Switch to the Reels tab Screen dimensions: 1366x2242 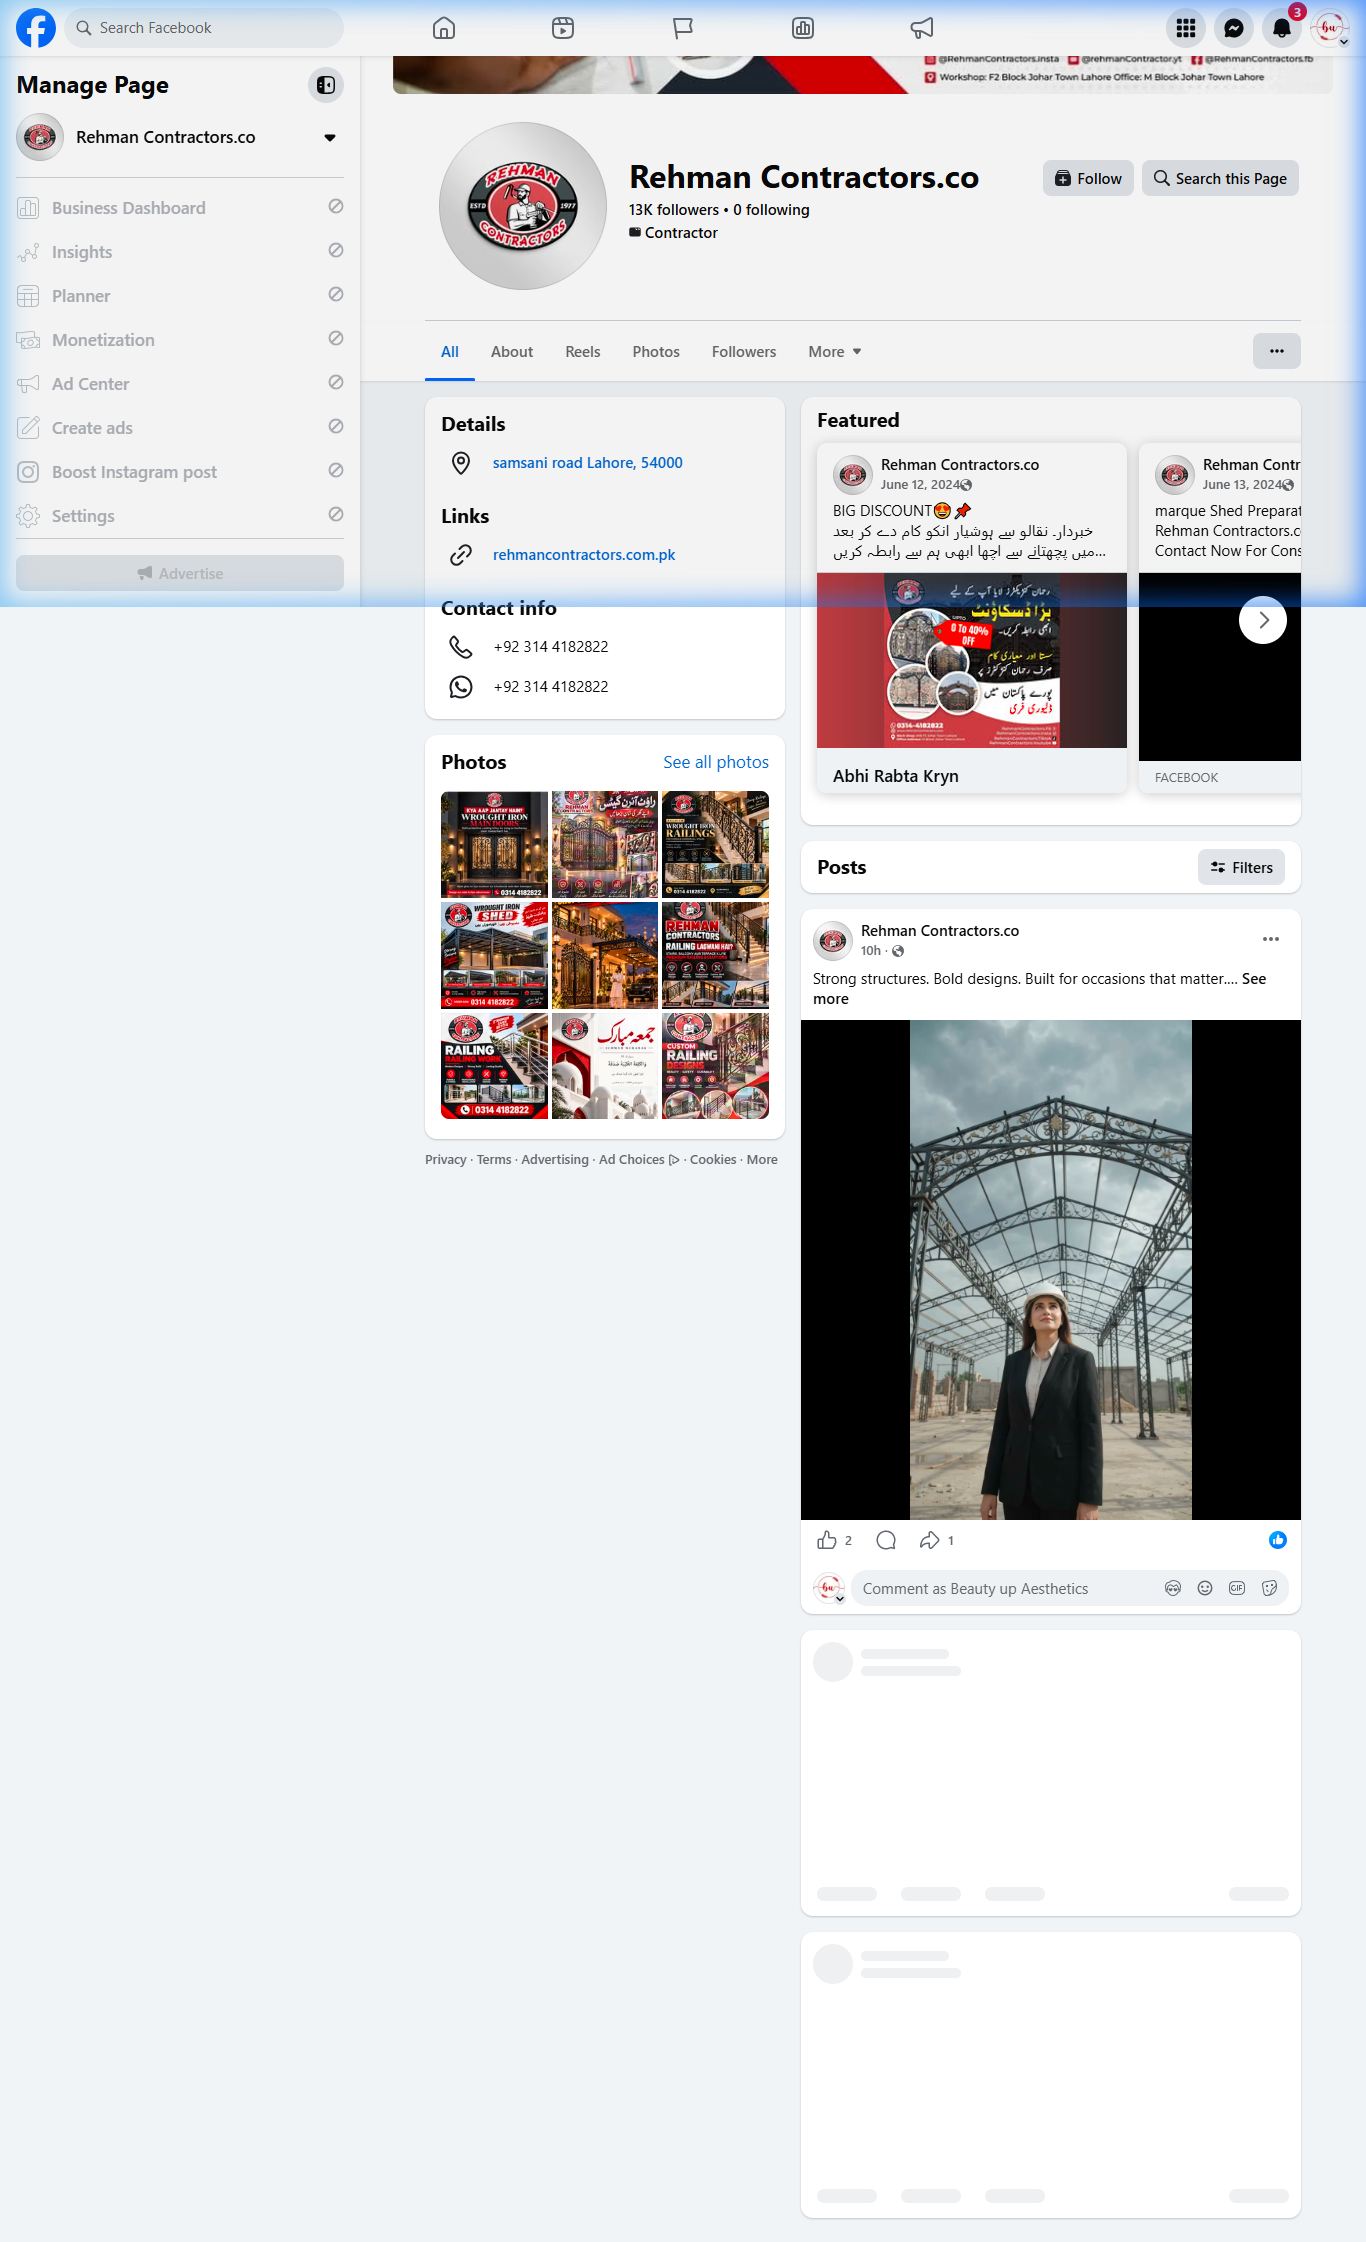coord(583,352)
